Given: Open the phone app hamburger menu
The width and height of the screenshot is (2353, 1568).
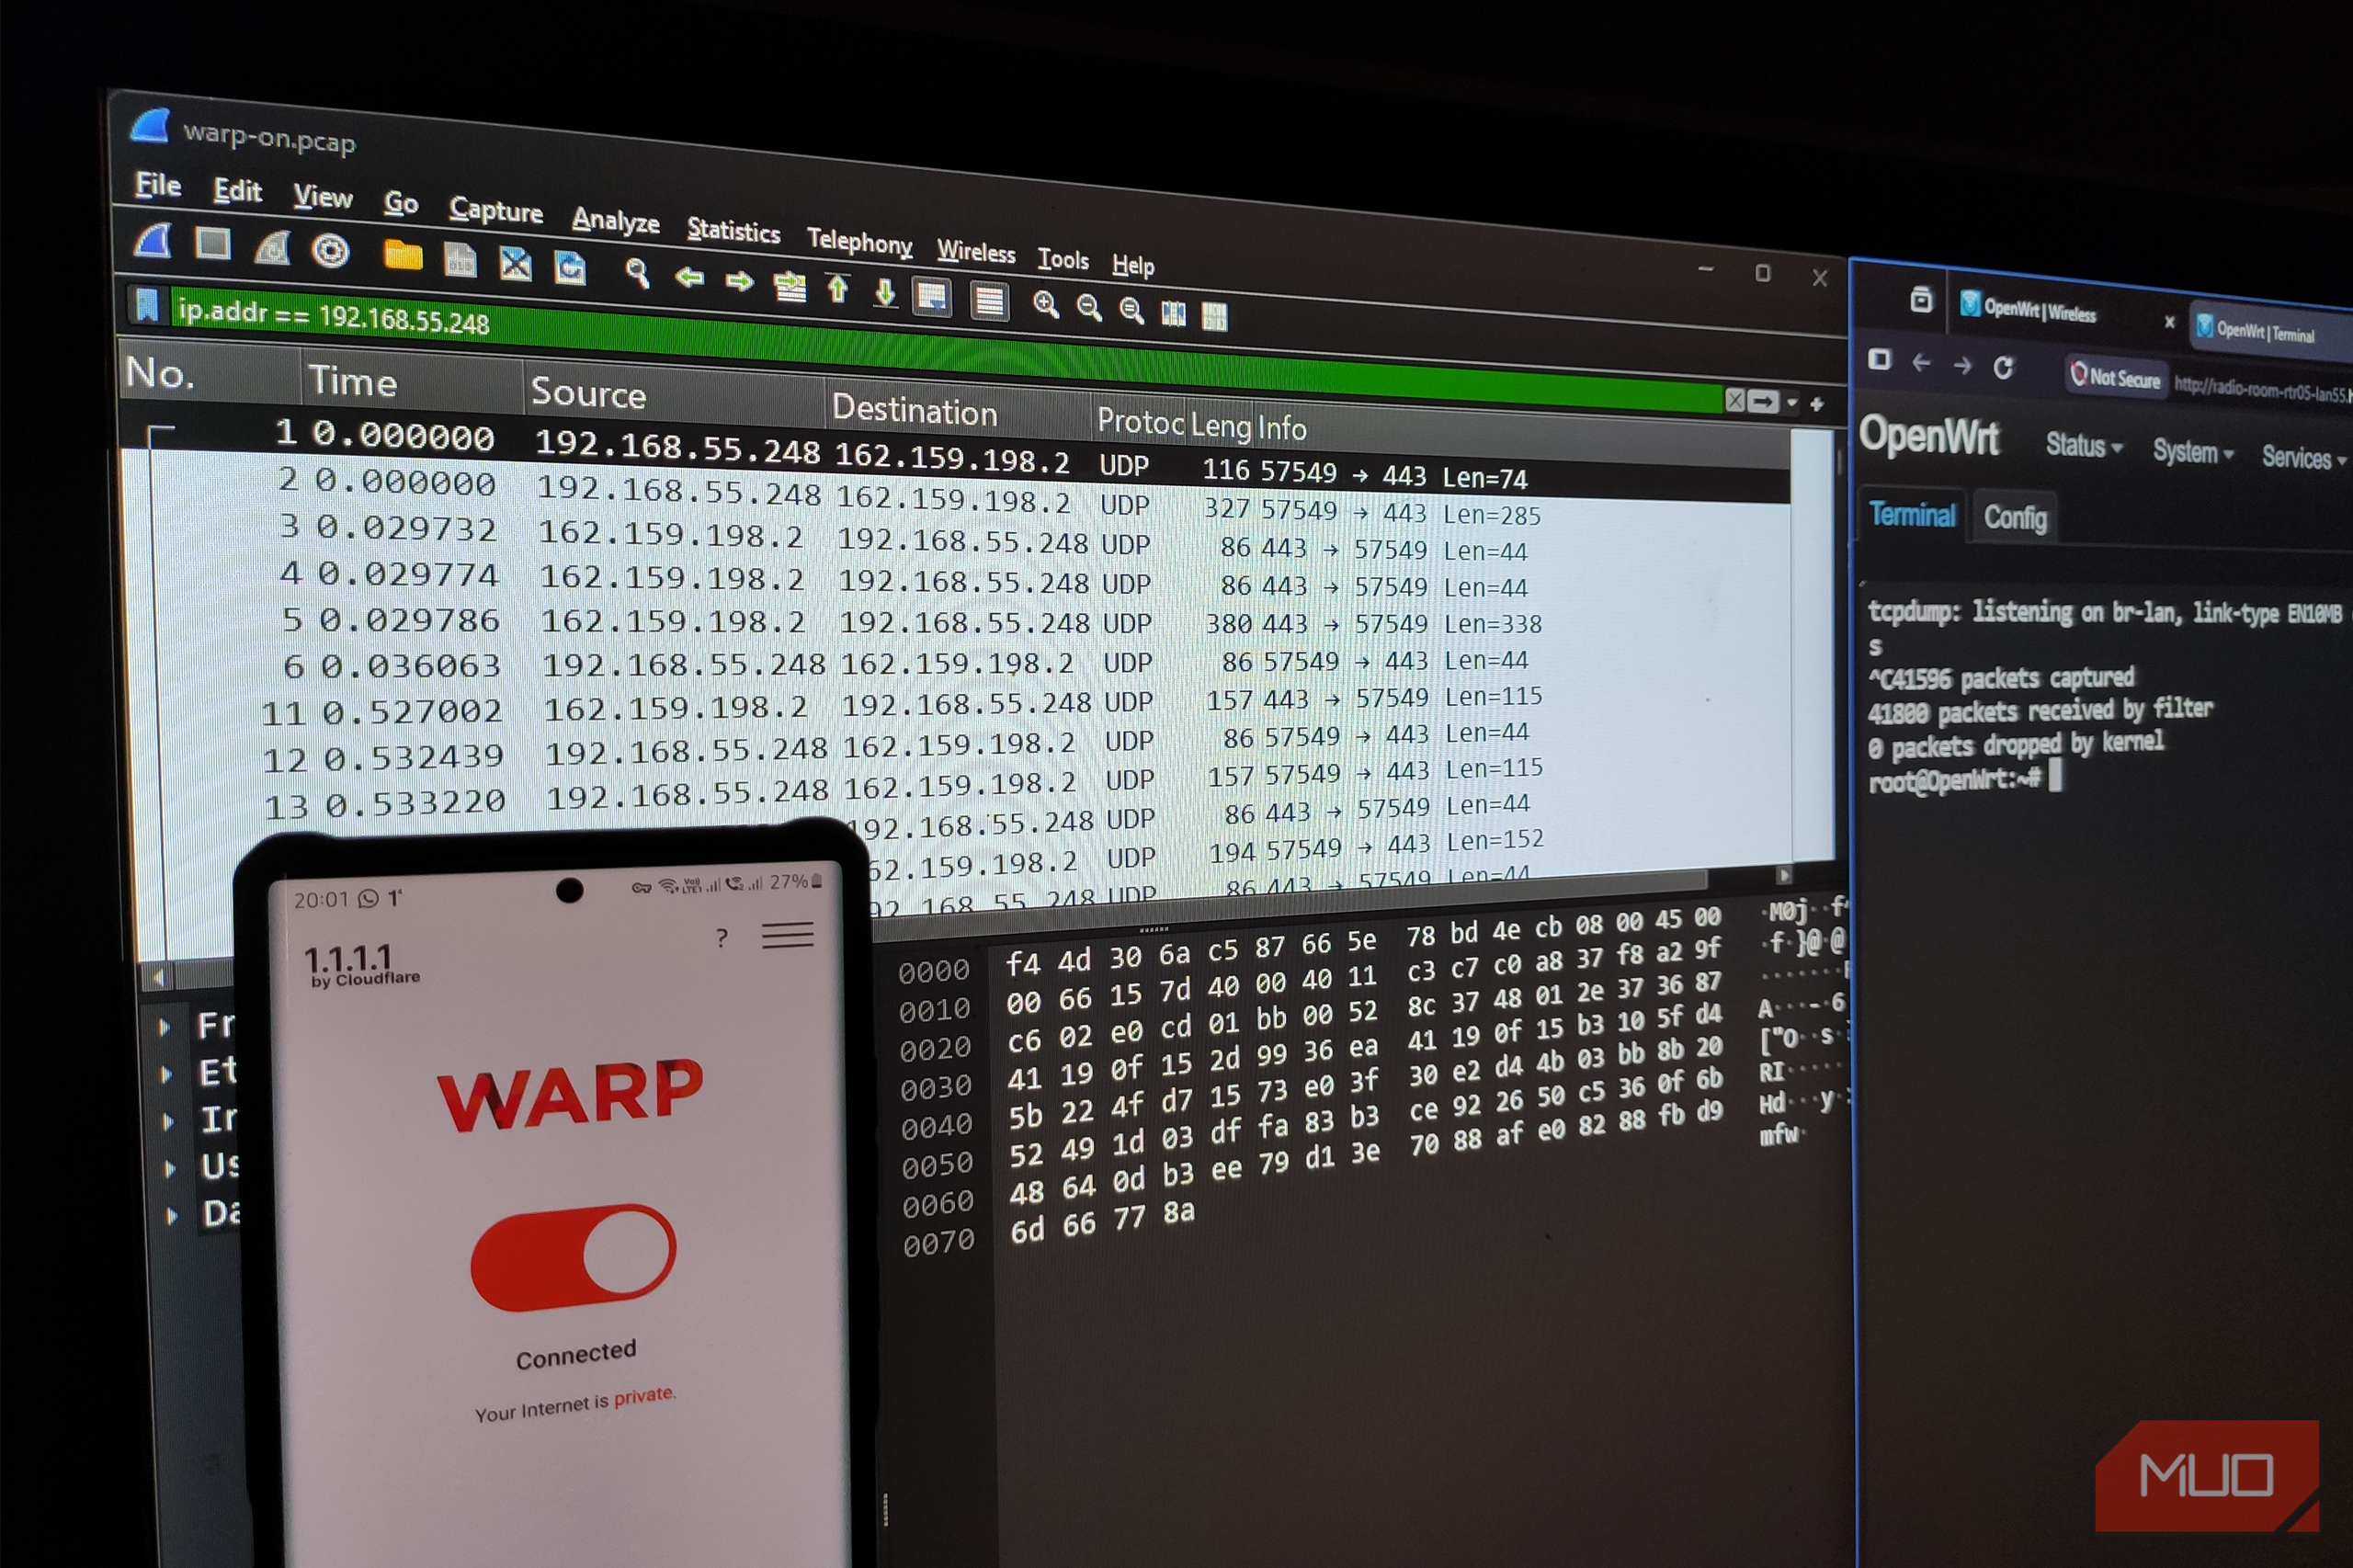Looking at the screenshot, I should (x=787, y=935).
